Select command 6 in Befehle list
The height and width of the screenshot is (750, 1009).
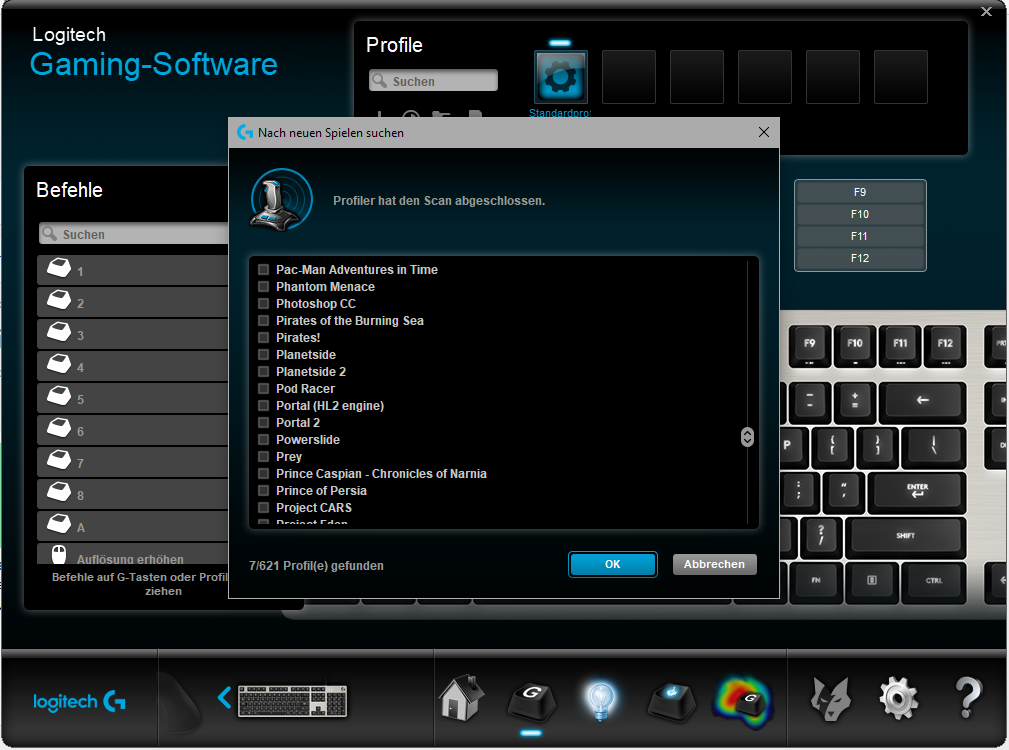coord(133,430)
